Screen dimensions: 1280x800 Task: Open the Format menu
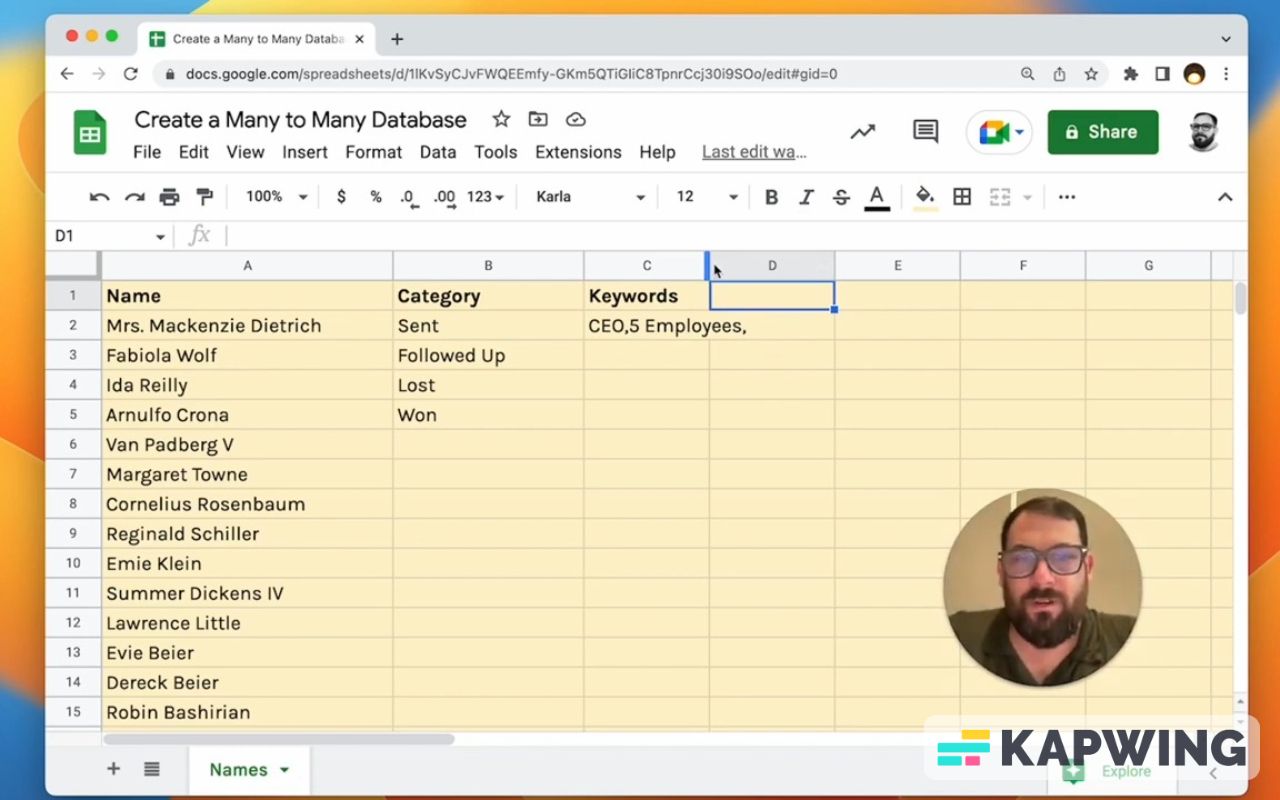coord(373,152)
